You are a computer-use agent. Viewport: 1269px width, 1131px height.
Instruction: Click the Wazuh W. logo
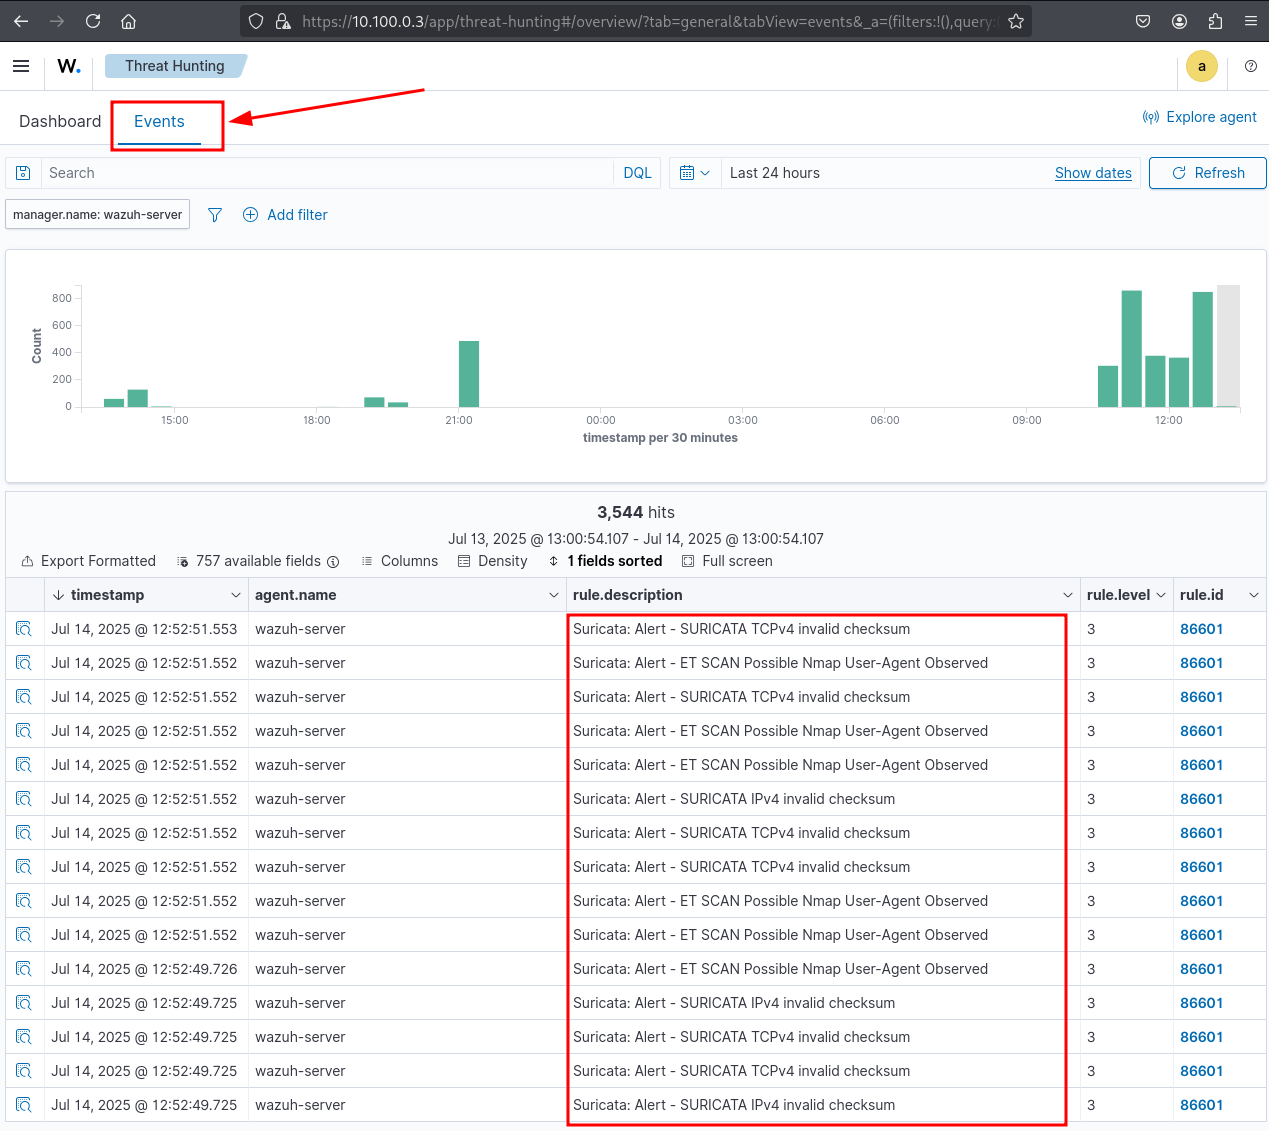pyautogui.click(x=69, y=66)
